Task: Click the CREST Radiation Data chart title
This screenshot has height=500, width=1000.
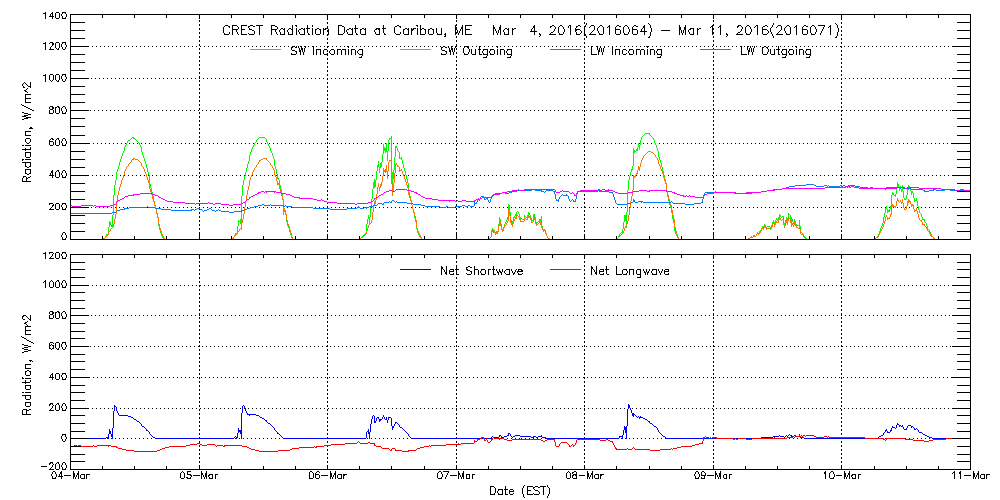Action: point(530,31)
